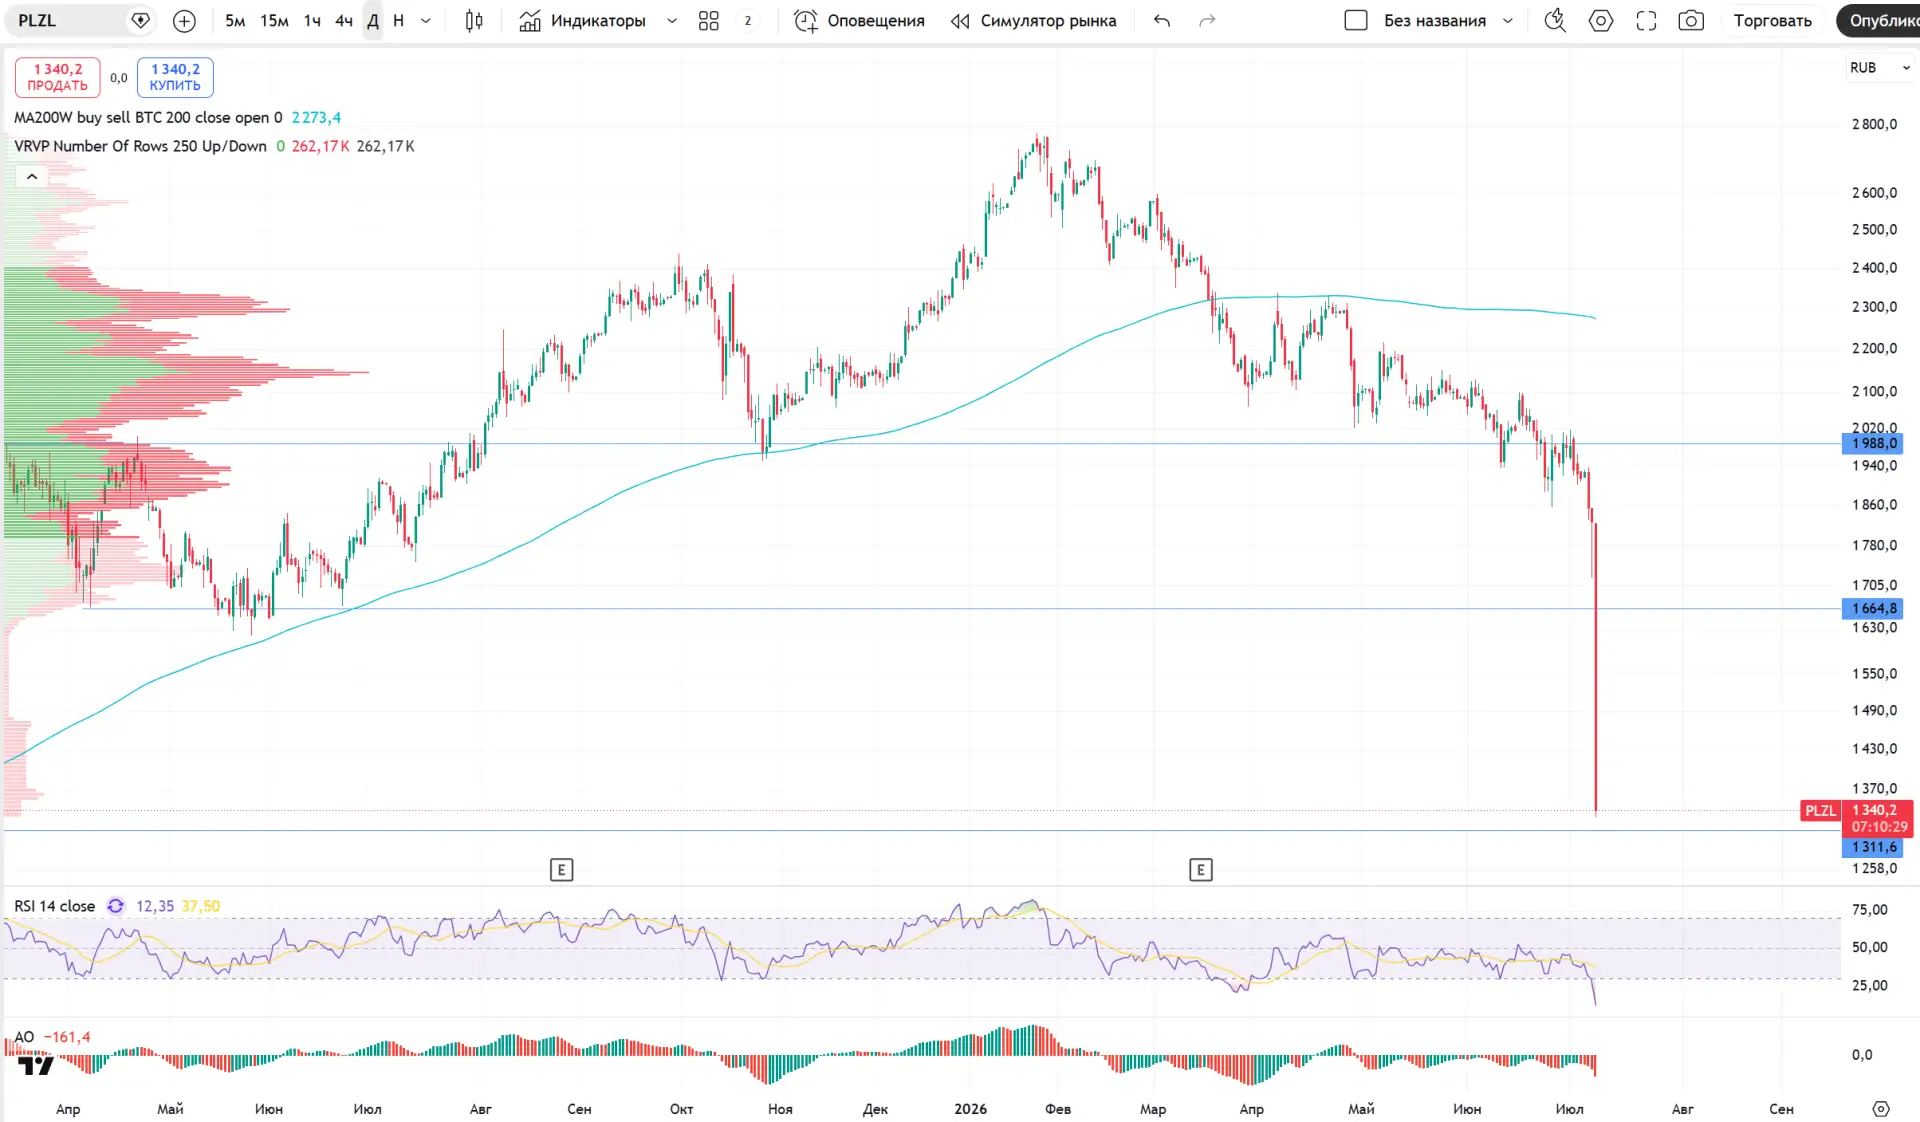Collapse the indicator legend chevron

pyautogui.click(x=32, y=176)
